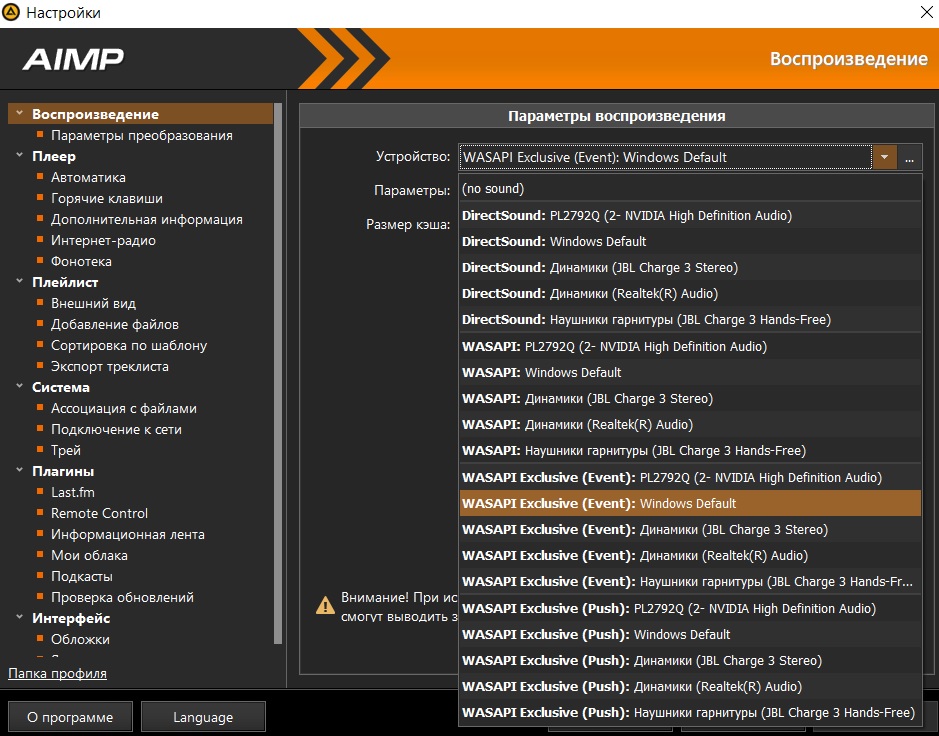Open Информационная лента plugin settings
Image resolution: width=939 pixels, height=736 pixels.
[128, 534]
